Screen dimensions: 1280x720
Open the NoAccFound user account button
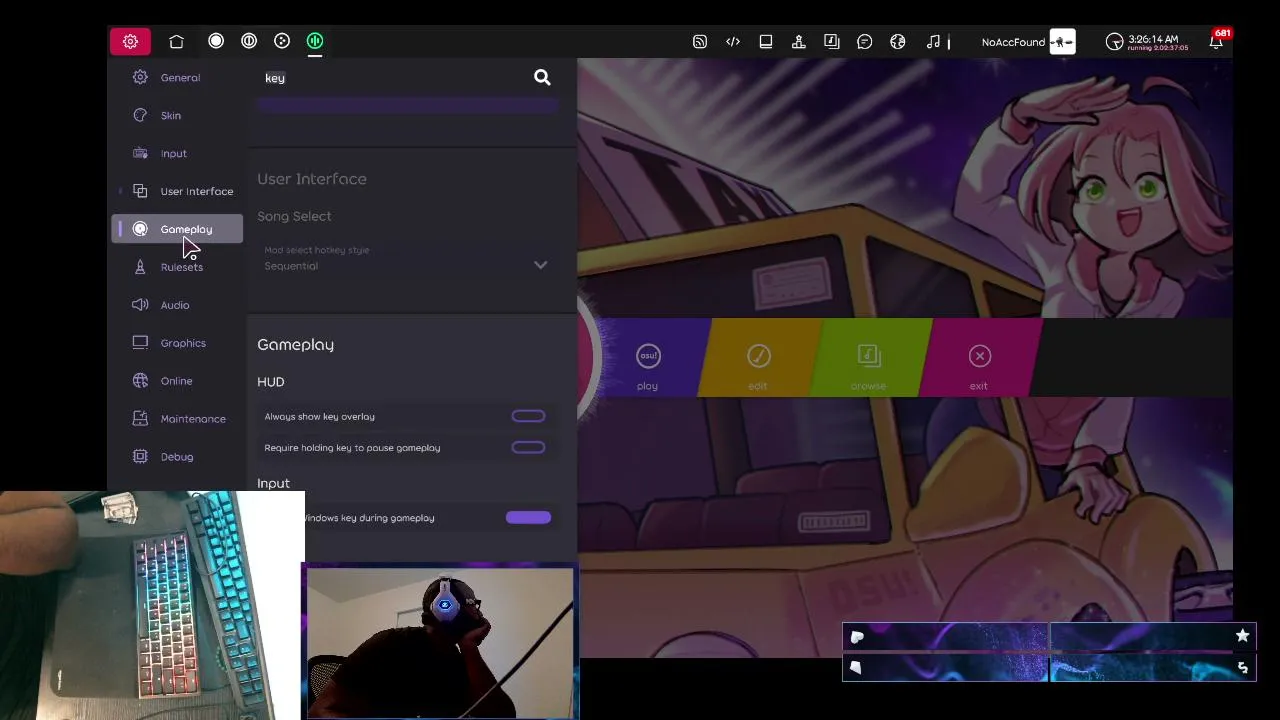click(x=1028, y=42)
